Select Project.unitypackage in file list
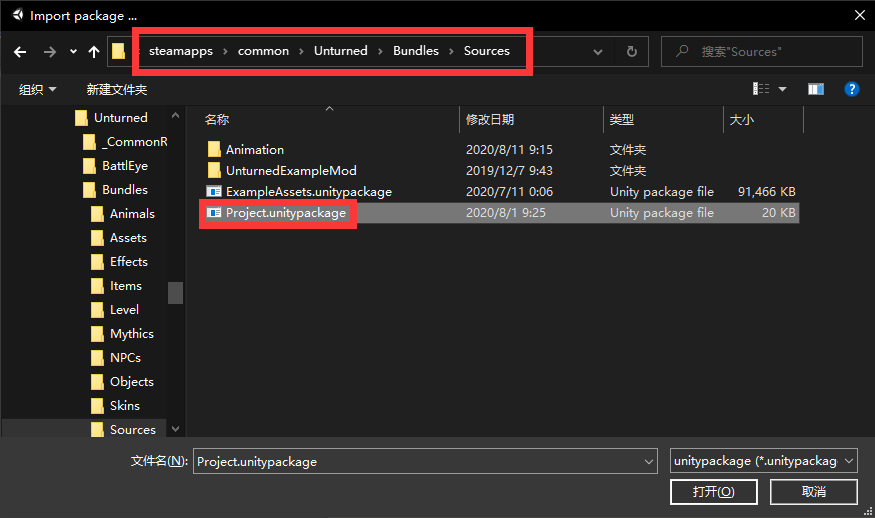The height and width of the screenshot is (518, 875). [286, 213]
